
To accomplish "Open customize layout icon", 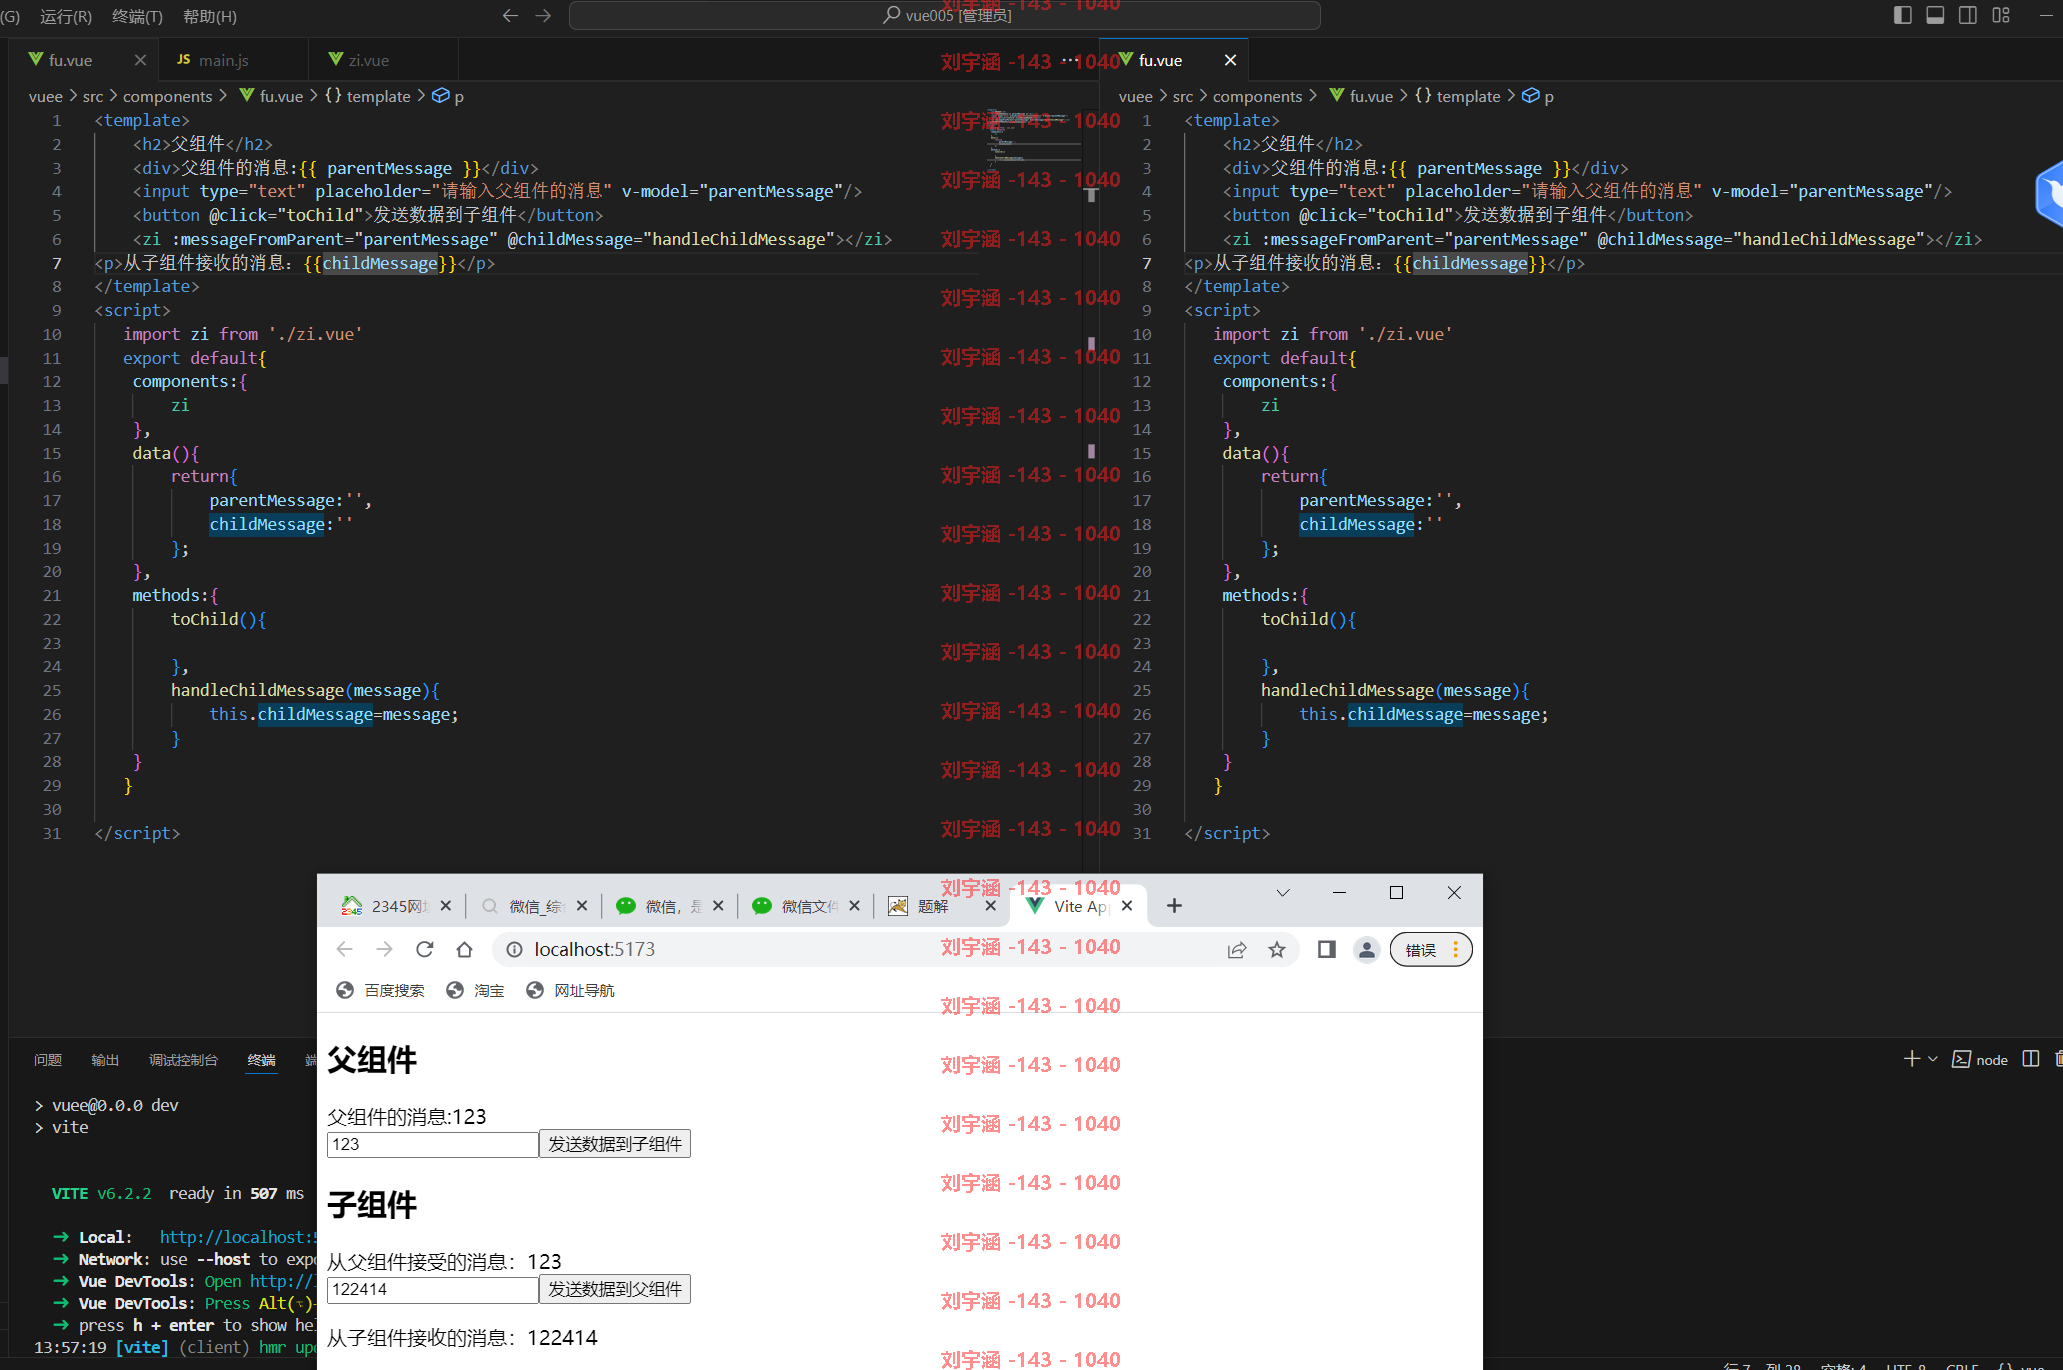I will [x=2001, y=15].
